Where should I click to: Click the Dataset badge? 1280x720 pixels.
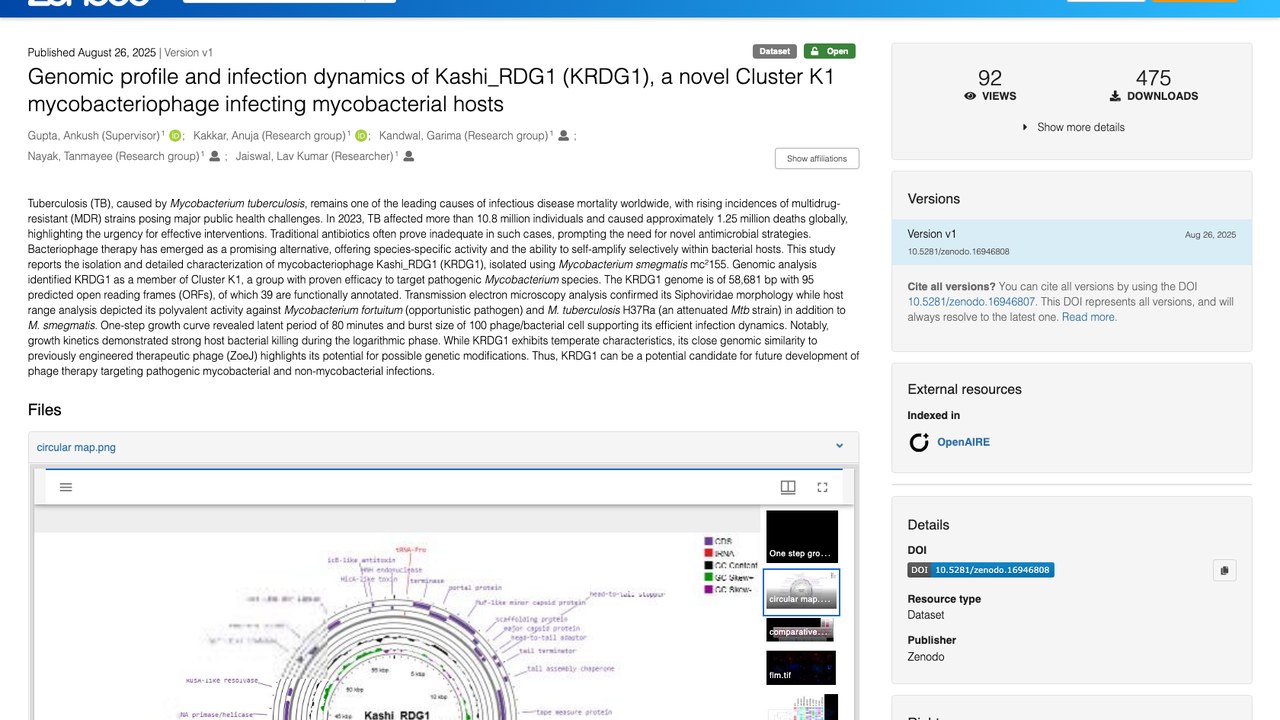tap(775, 51)
